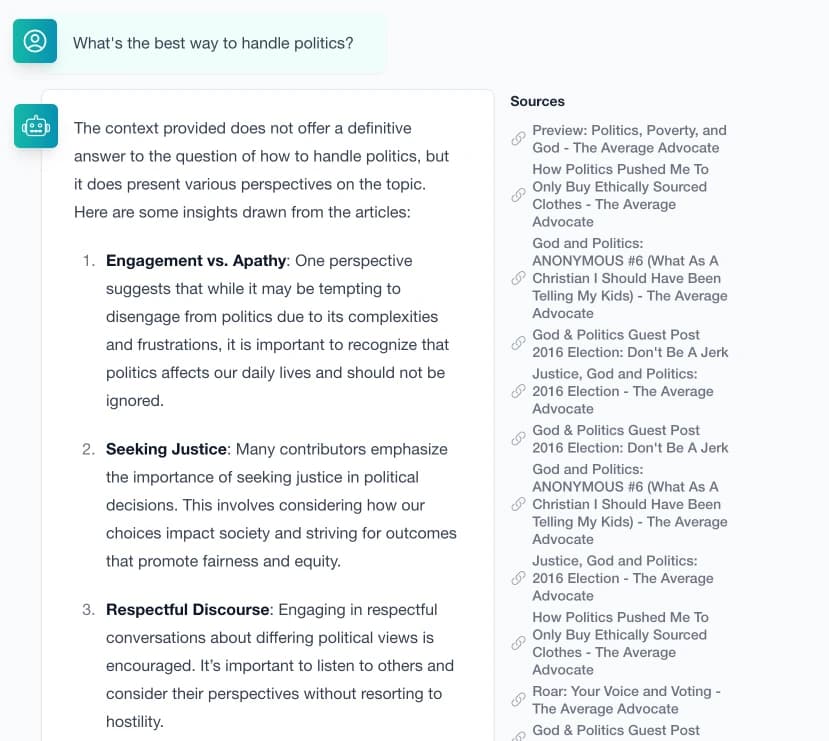Click link icon beside second Ethically Sourced Clothes source

tap(518, 643)
